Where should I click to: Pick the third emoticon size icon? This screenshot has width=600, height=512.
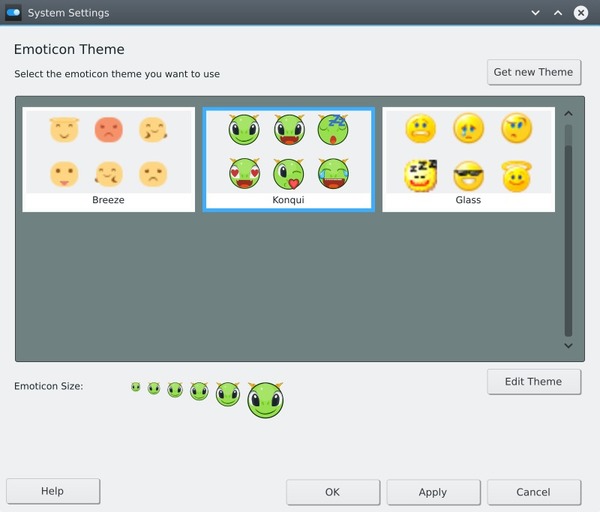[x=175, y=390]
